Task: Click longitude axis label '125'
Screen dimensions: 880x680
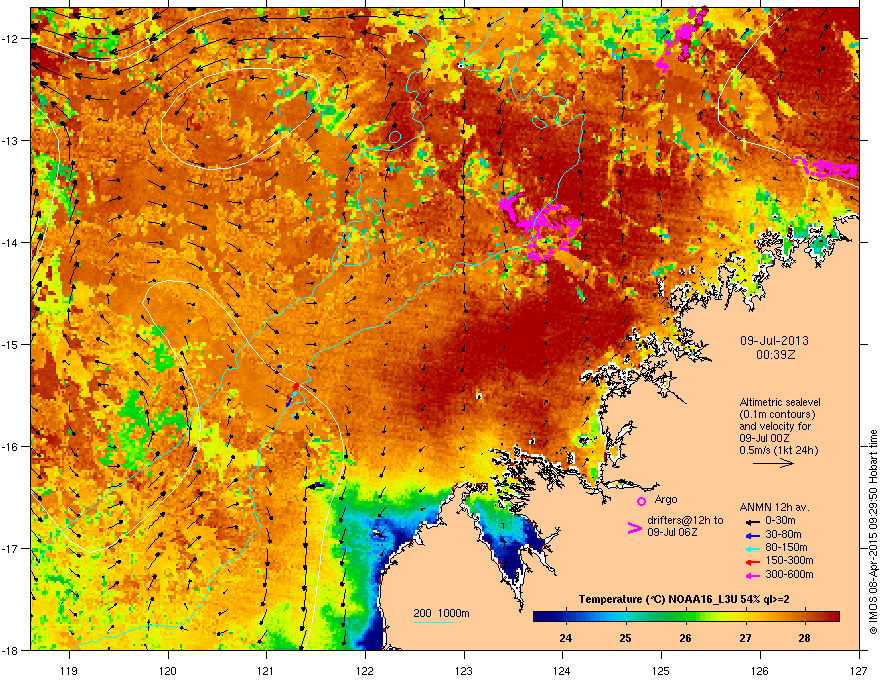Action: 661,670
